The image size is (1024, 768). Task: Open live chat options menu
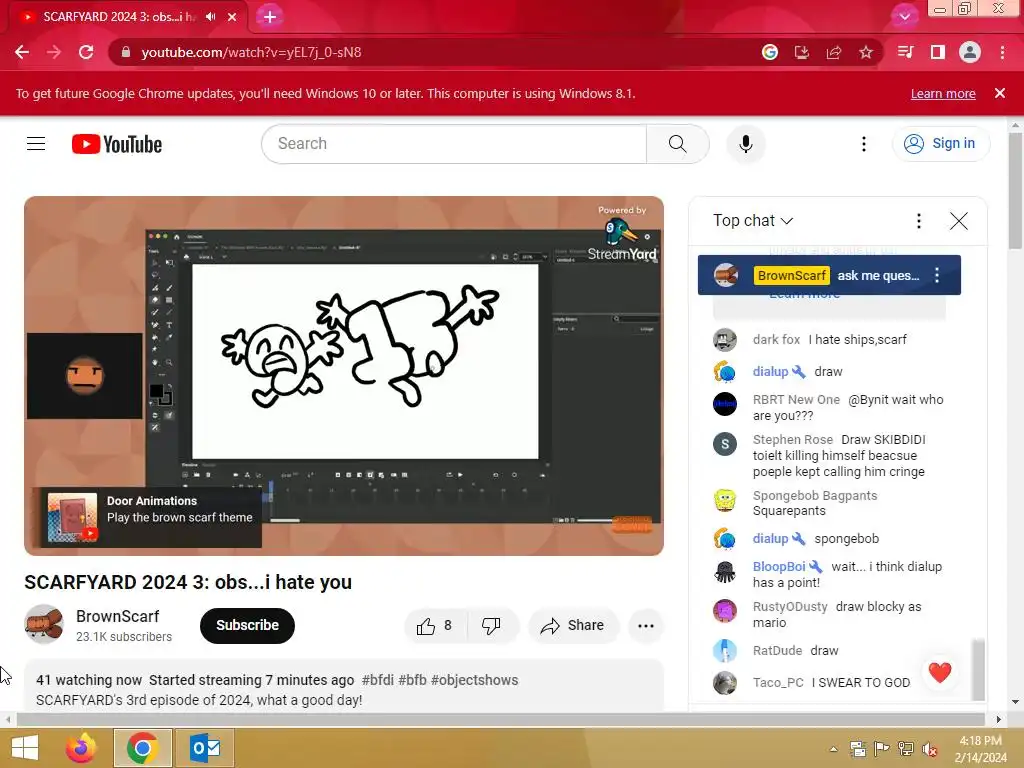click(x=919, y=221)
